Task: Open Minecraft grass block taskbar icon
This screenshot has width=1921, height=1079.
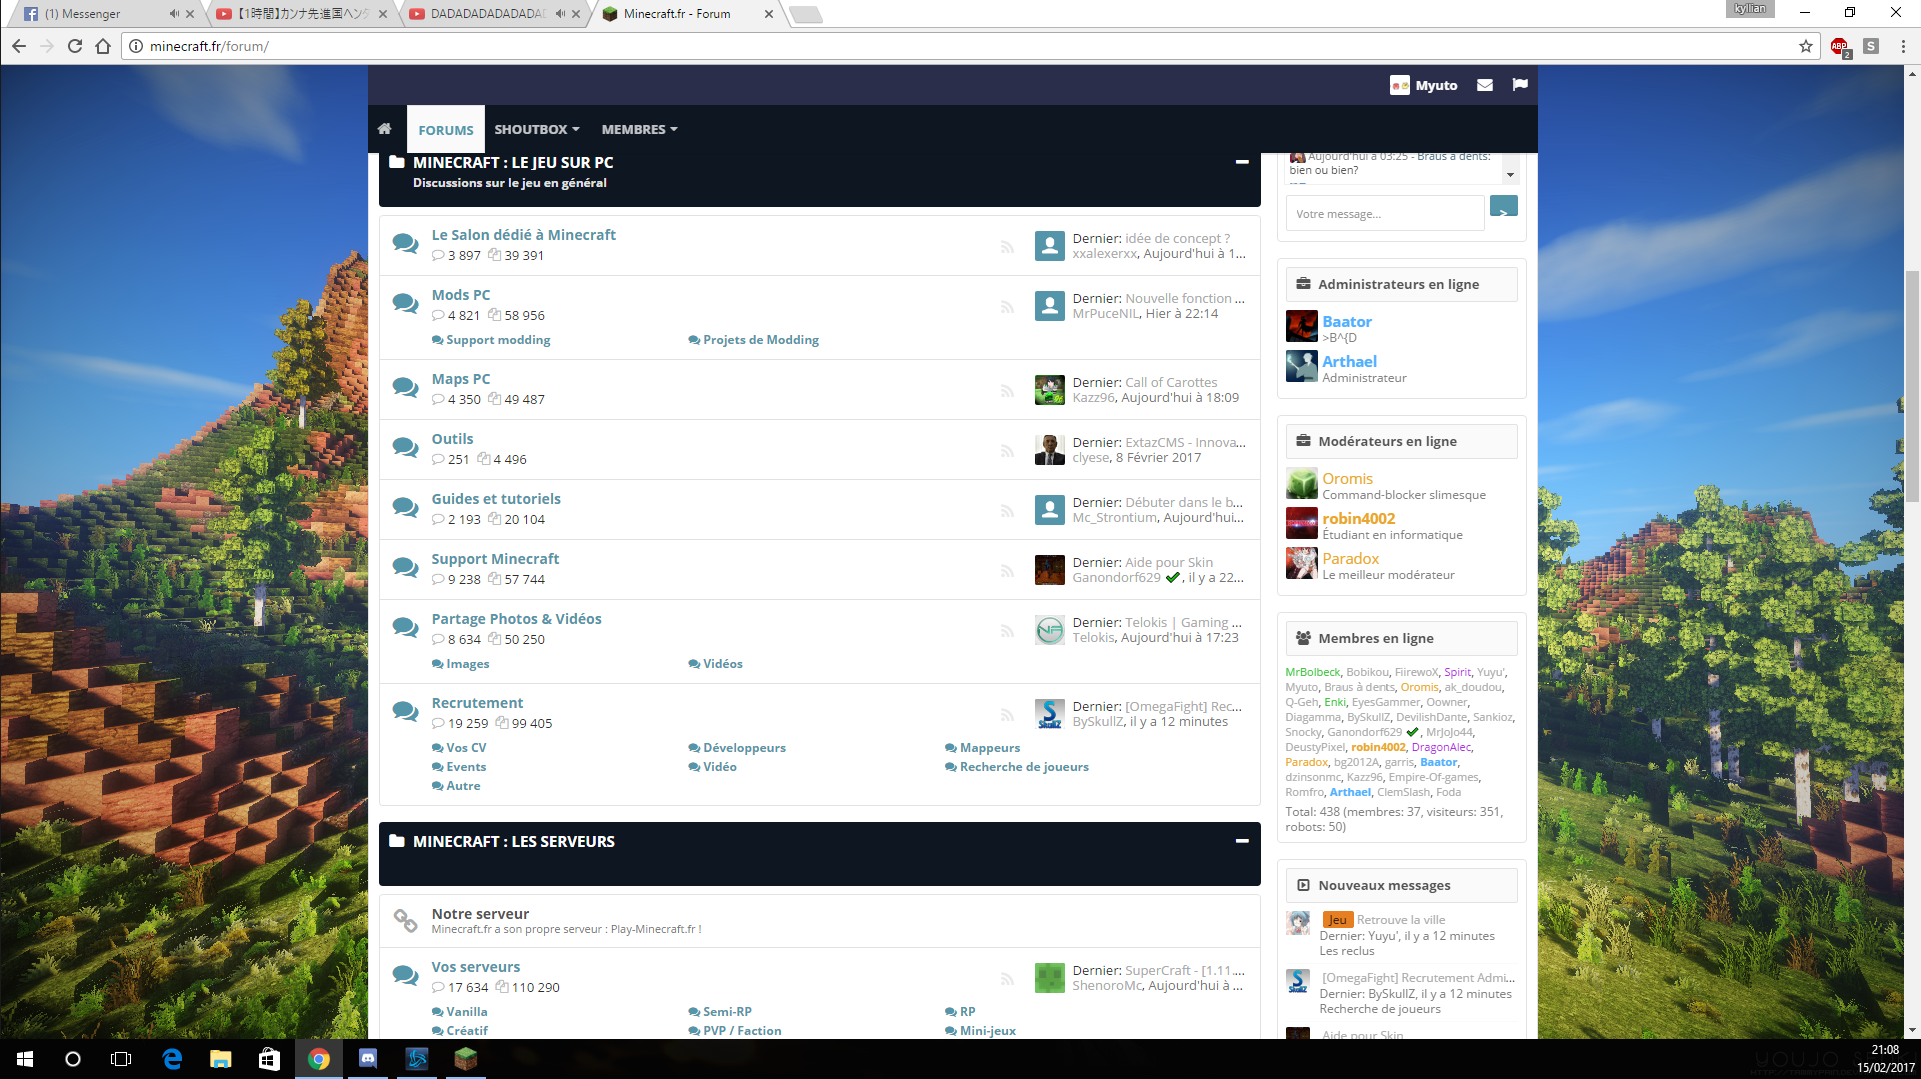Action: tap(465, 1059)
